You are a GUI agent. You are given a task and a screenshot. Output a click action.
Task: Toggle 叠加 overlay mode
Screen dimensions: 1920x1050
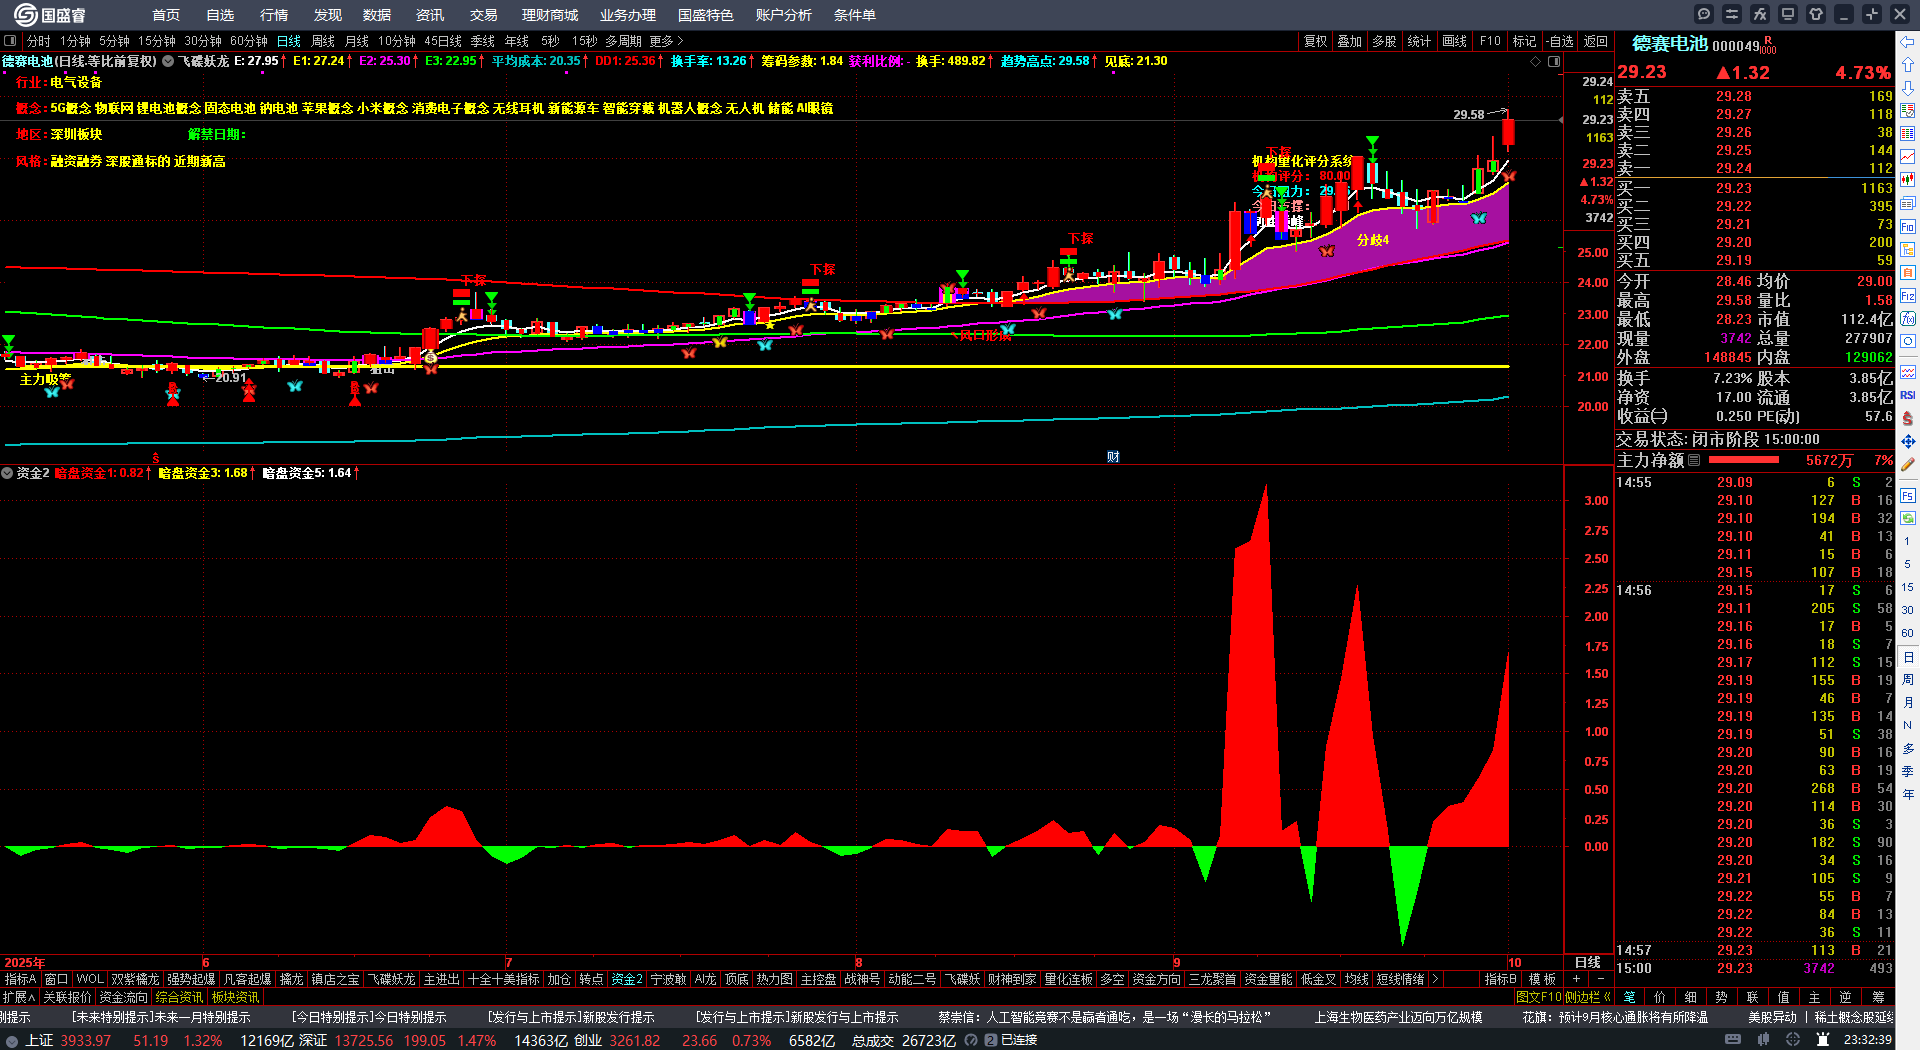(x=1350, y=41)
